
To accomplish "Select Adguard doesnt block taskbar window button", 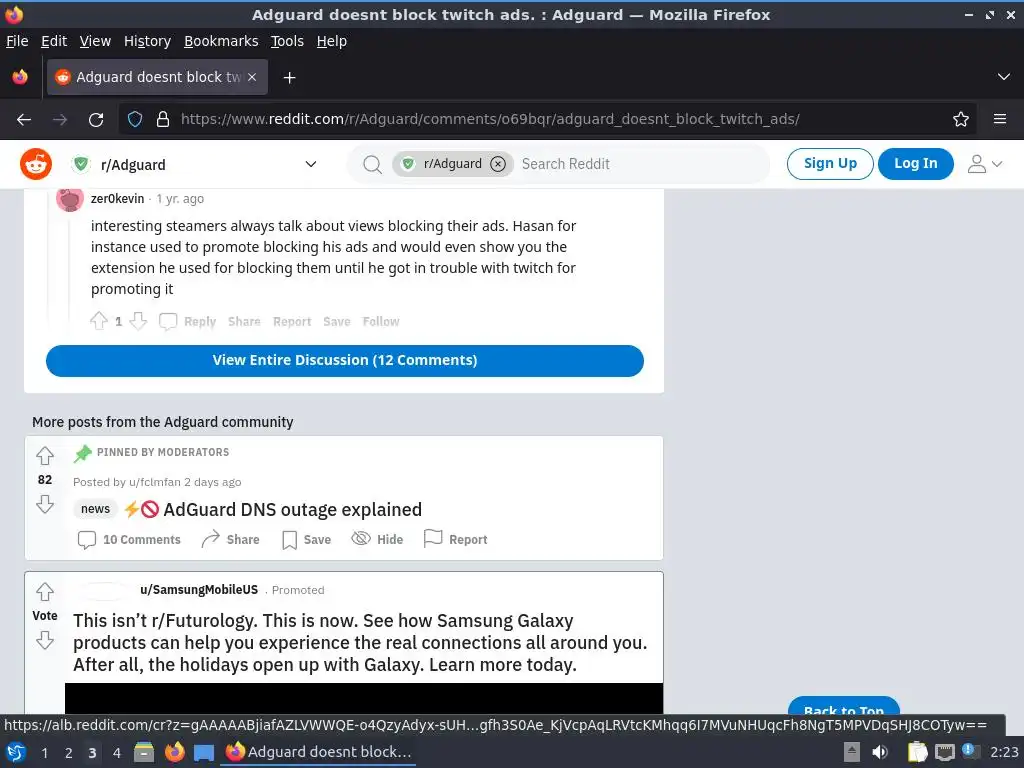I will click(319, 752).
